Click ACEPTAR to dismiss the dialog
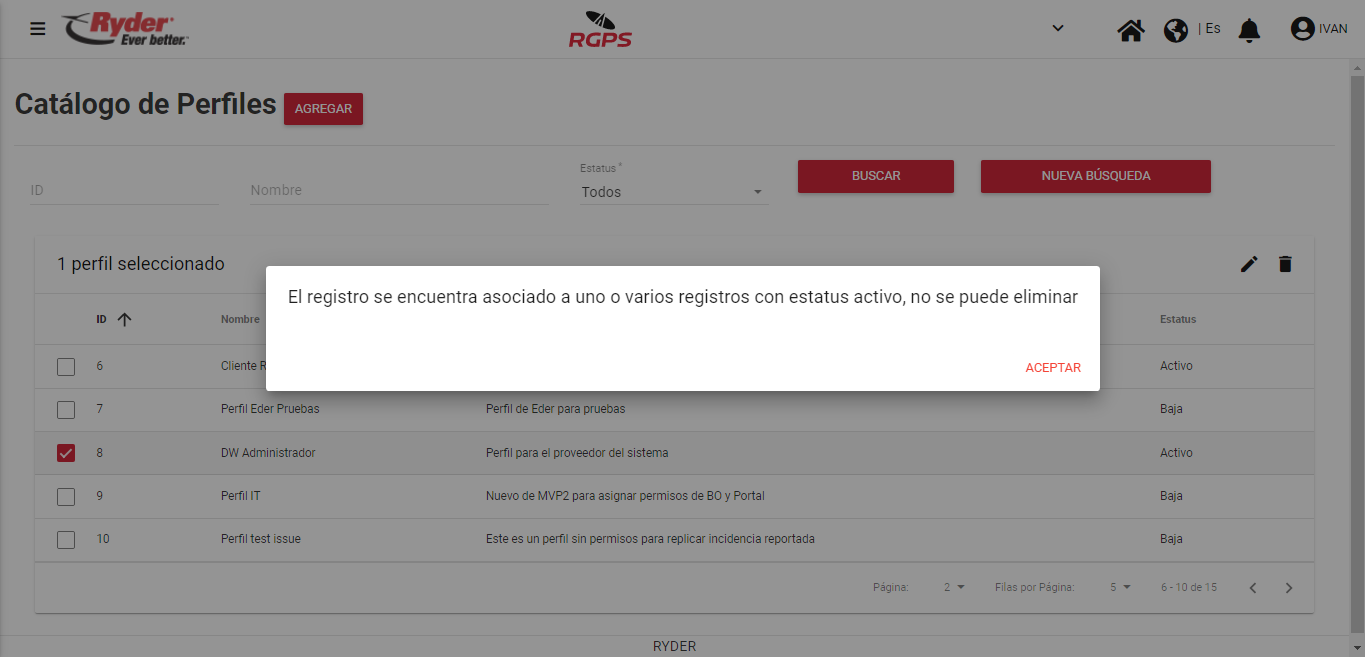The width and height of the screenshot is (1365, 657). [1053, 368]
